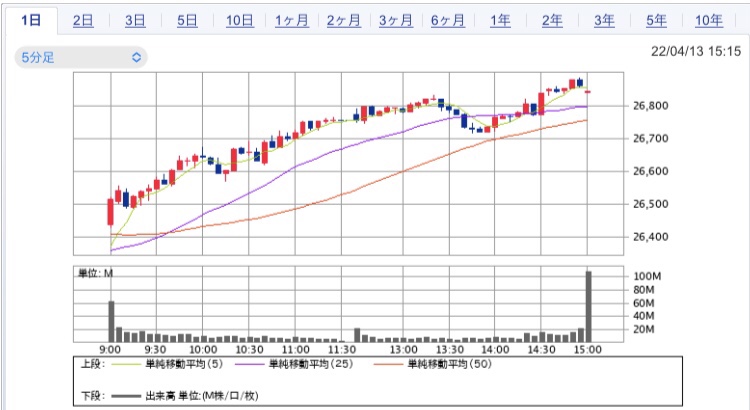
Task: Click the gray 出来高 legend line swatch
Action: point(126,396)
